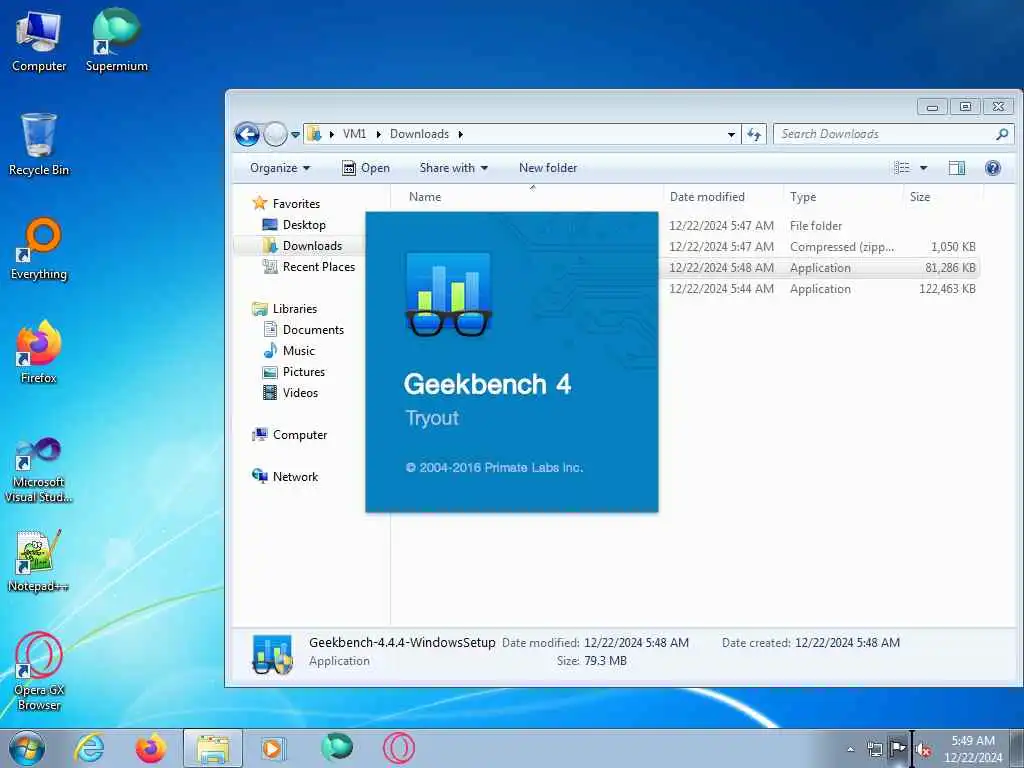
Task: Sort files by the Name column
Action: point(425,197)
